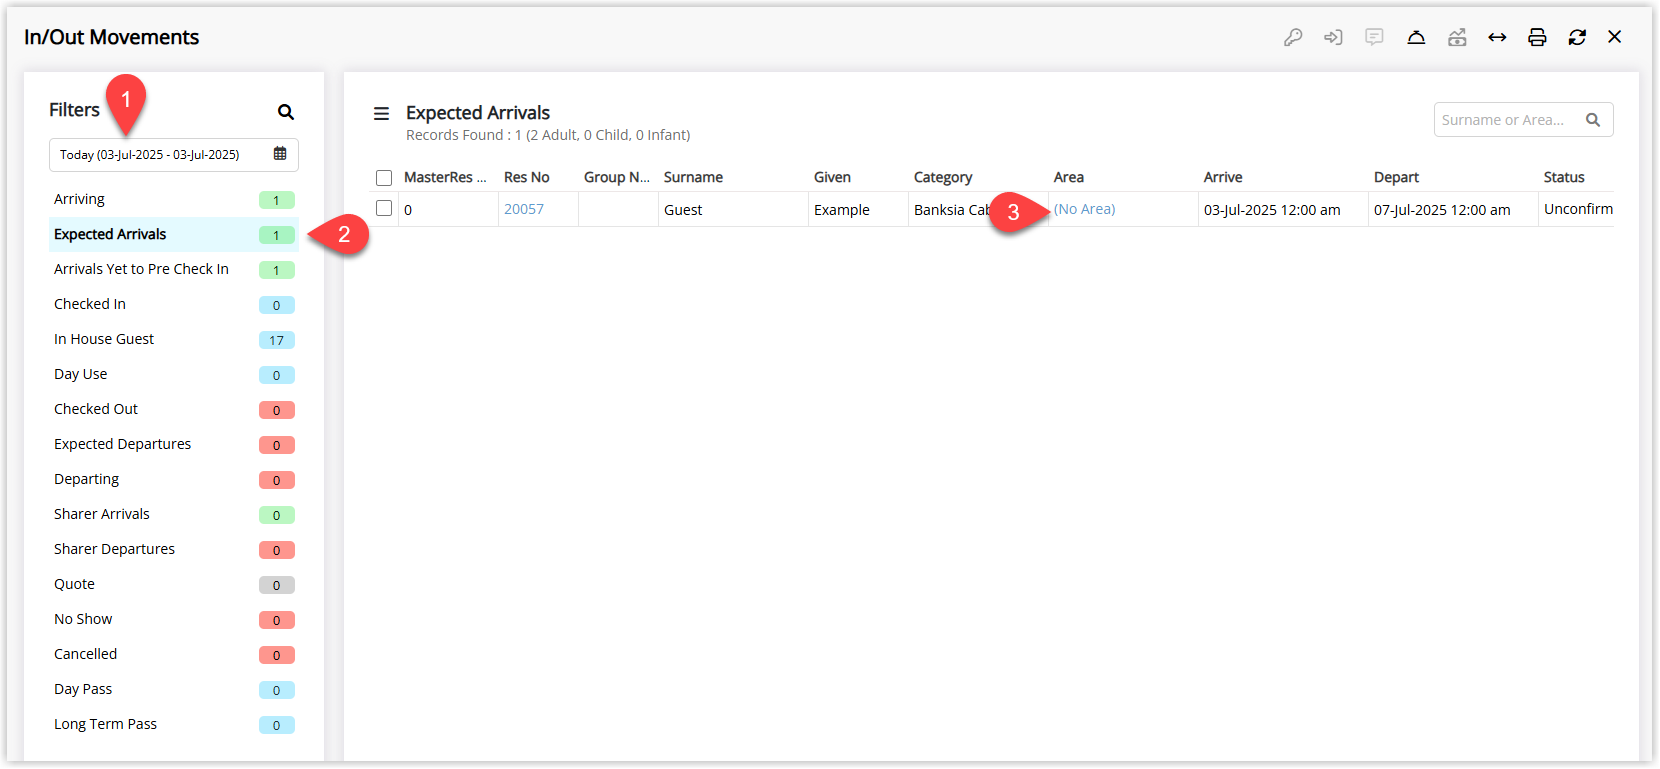
Task: Click the key icon in the top toolbar
Action: 1293,37
